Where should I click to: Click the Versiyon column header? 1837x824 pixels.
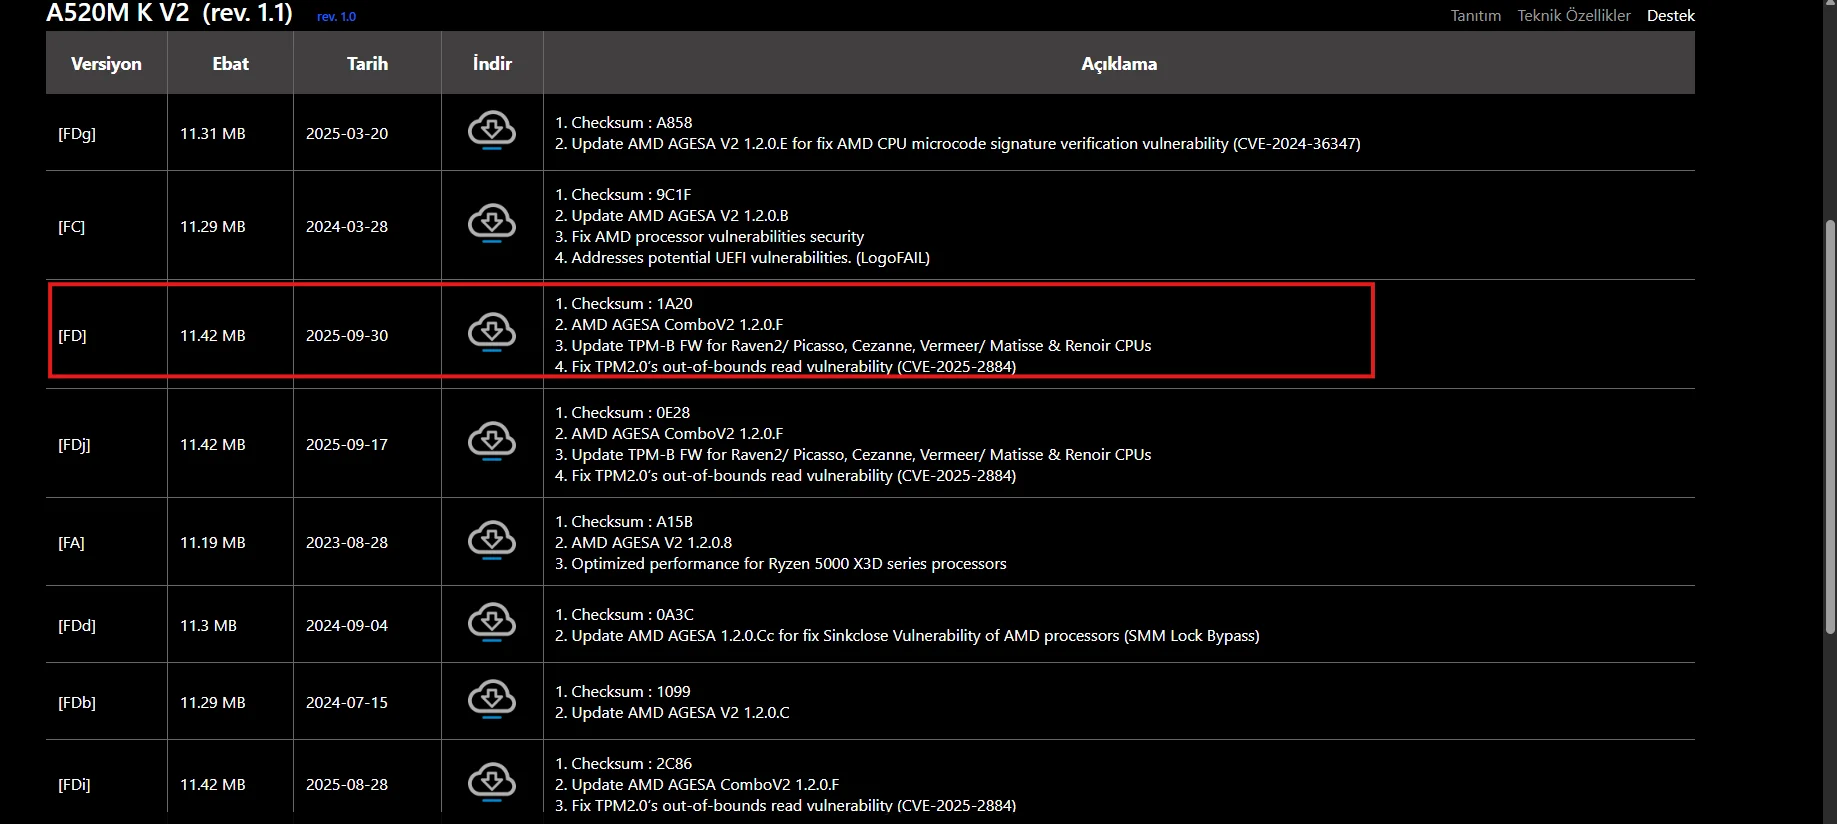(106, 63)
